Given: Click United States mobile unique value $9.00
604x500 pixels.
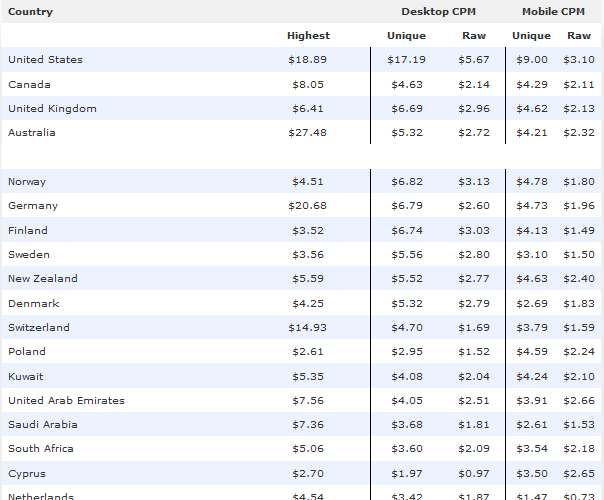Looking at the screenshot, I should tap(533, 60).
